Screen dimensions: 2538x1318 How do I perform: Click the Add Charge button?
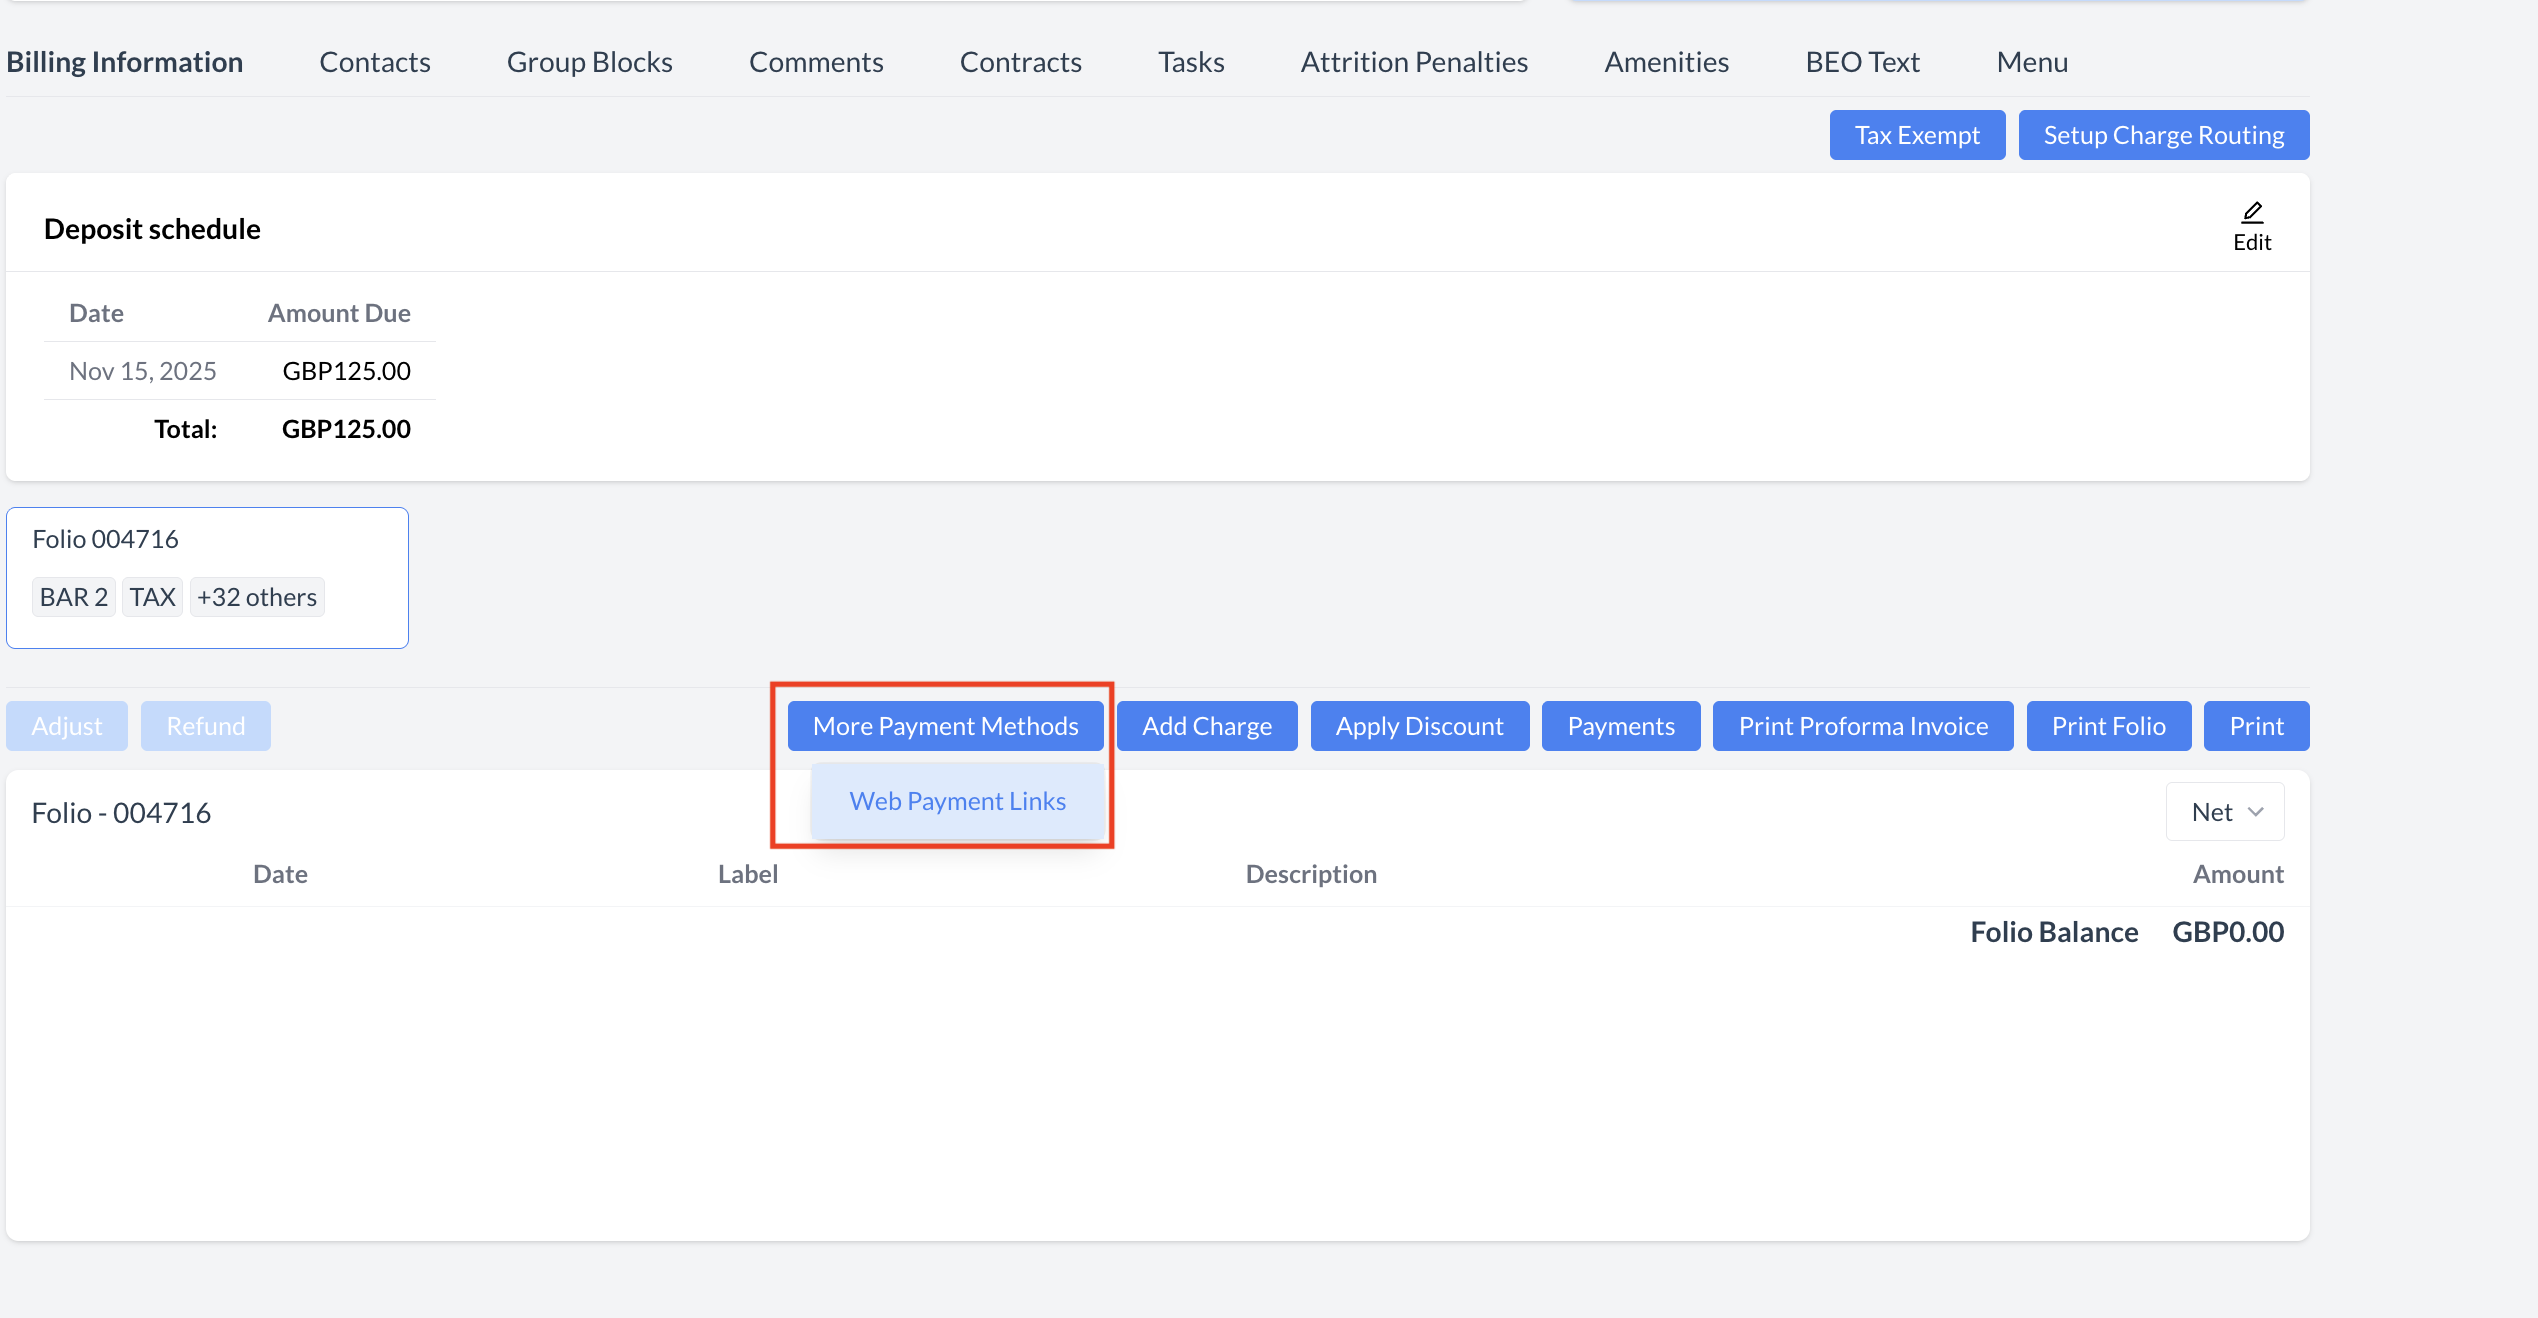[x=1207, y=726]
